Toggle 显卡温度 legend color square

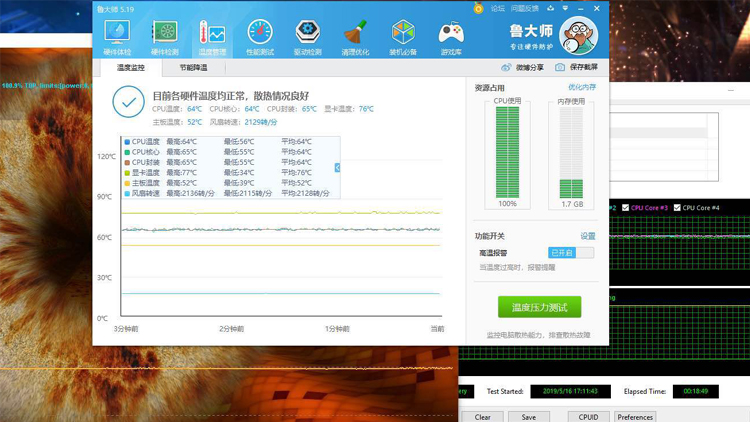pos(127,173)
